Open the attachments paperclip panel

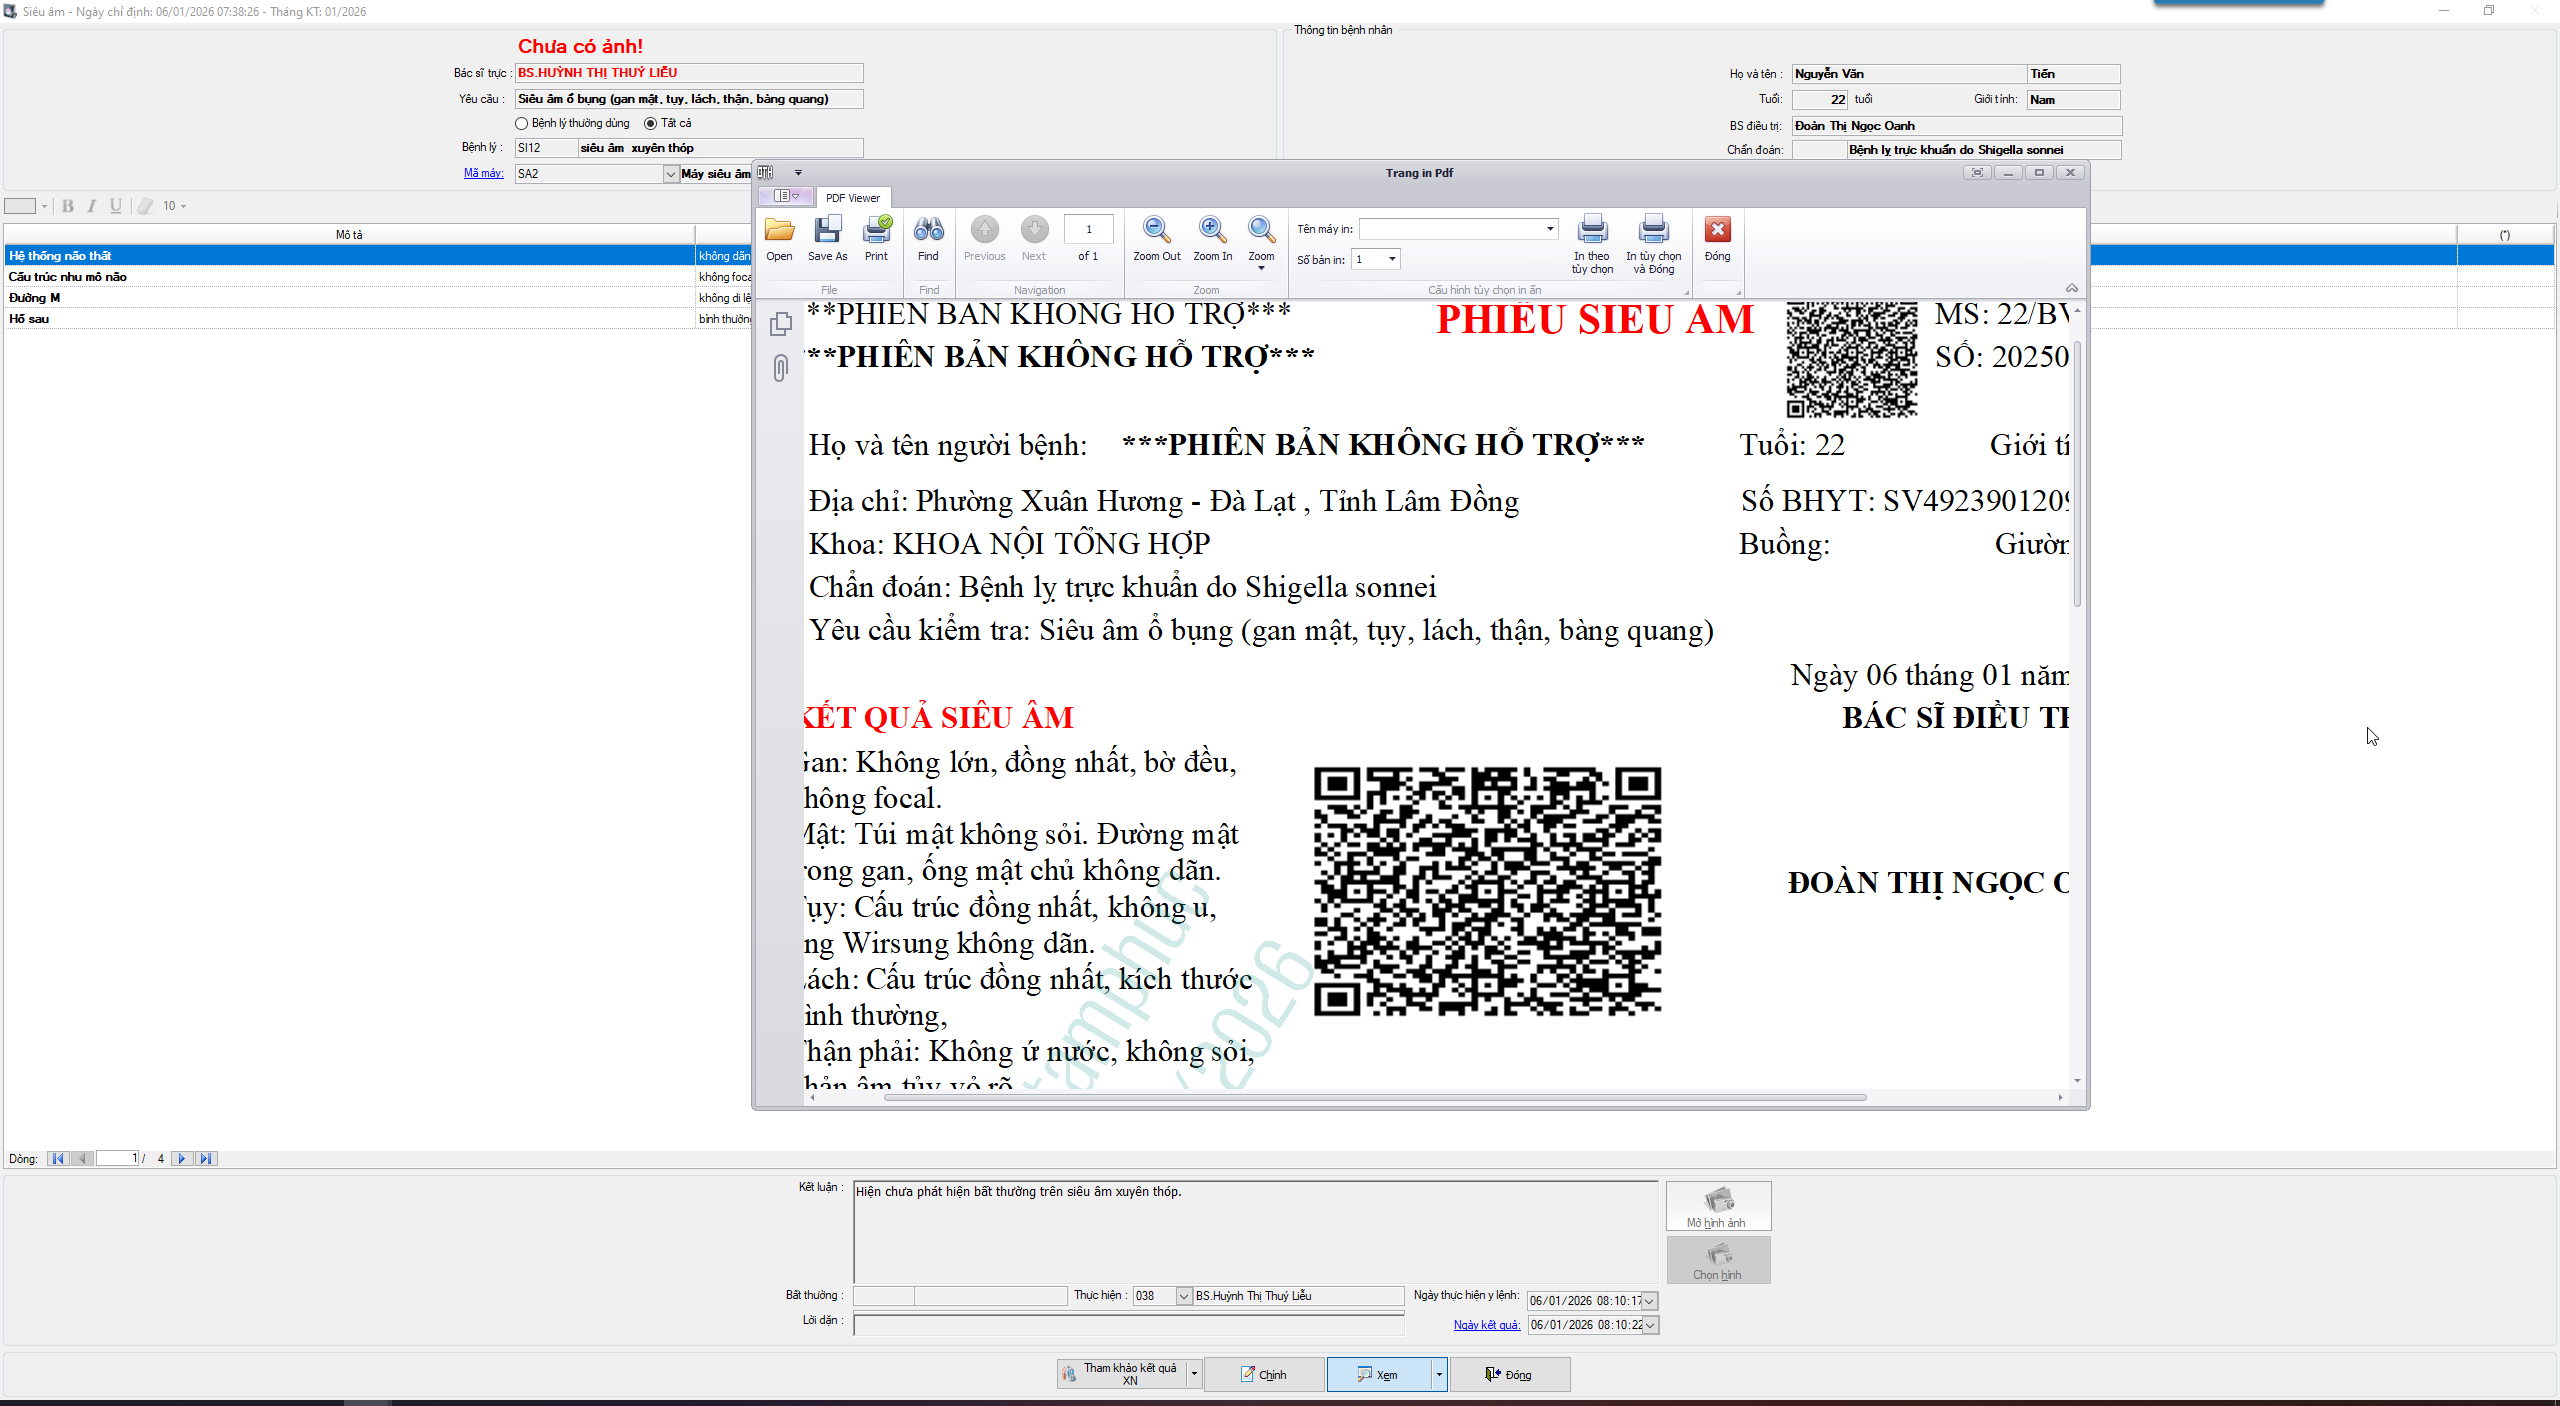tap(781, 368)
